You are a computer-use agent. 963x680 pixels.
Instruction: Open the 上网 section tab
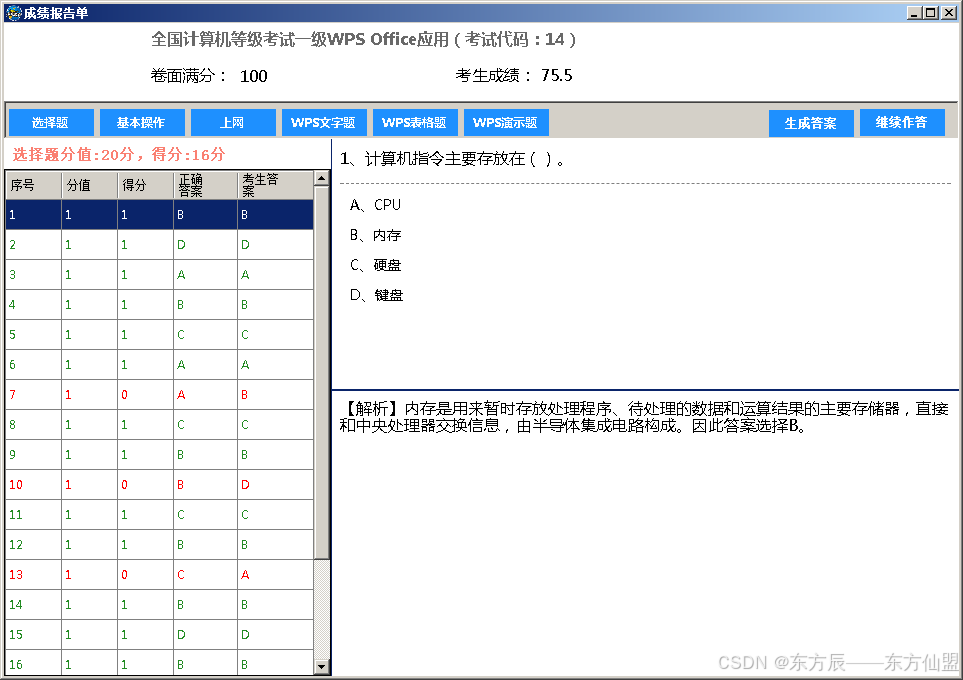pos(233,122)
